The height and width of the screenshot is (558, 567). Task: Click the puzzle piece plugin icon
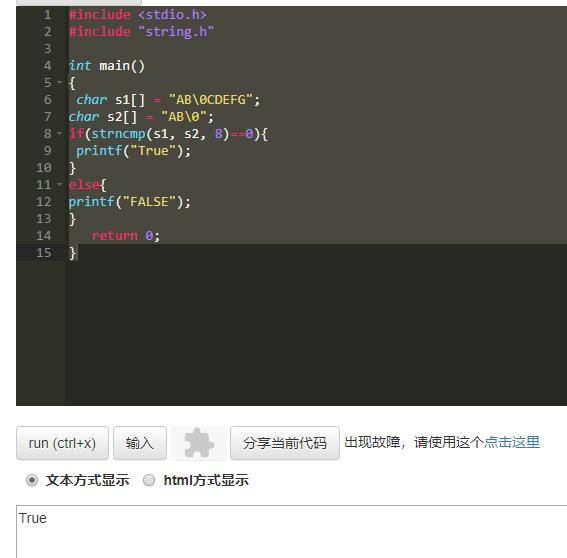tap(199, 443)
